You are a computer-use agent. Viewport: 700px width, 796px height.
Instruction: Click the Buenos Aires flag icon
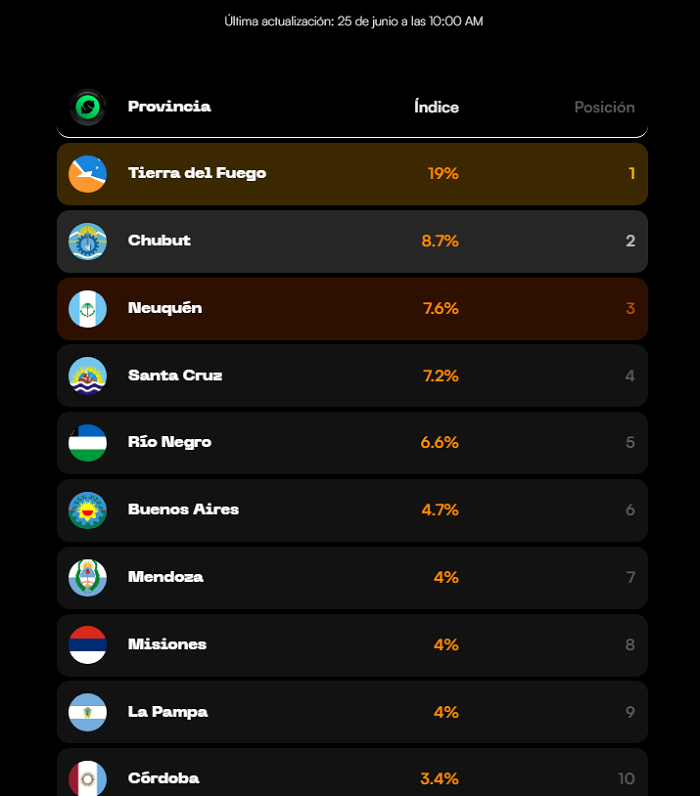click(x=87, y=510)
